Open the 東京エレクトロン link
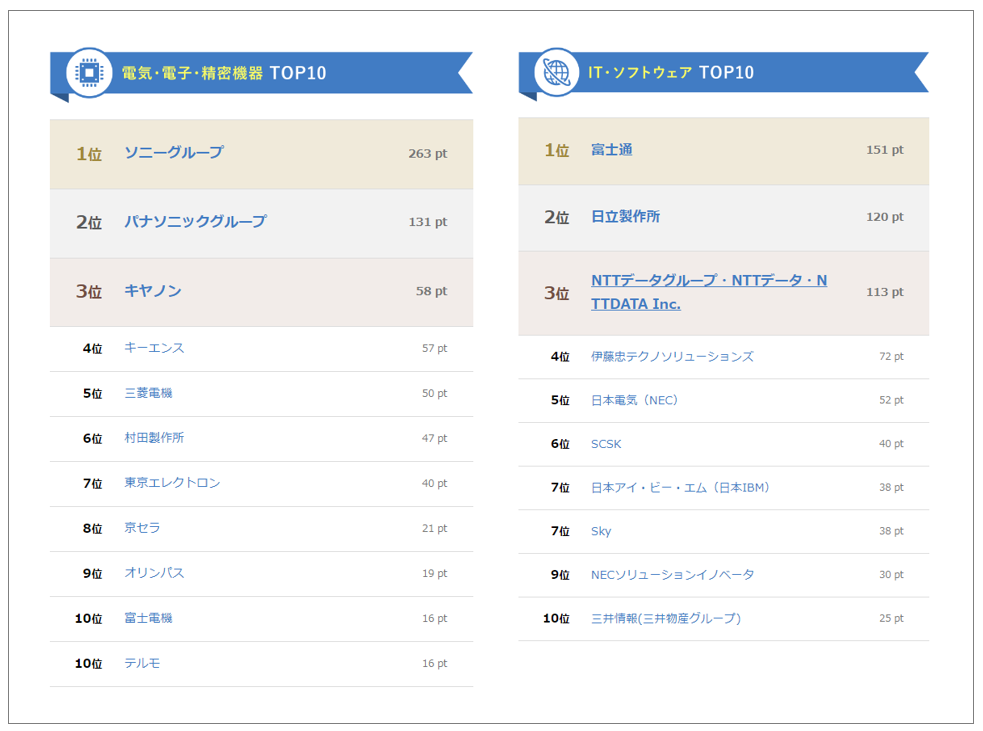Screen dimensions: 983x731 coord(172,483)
